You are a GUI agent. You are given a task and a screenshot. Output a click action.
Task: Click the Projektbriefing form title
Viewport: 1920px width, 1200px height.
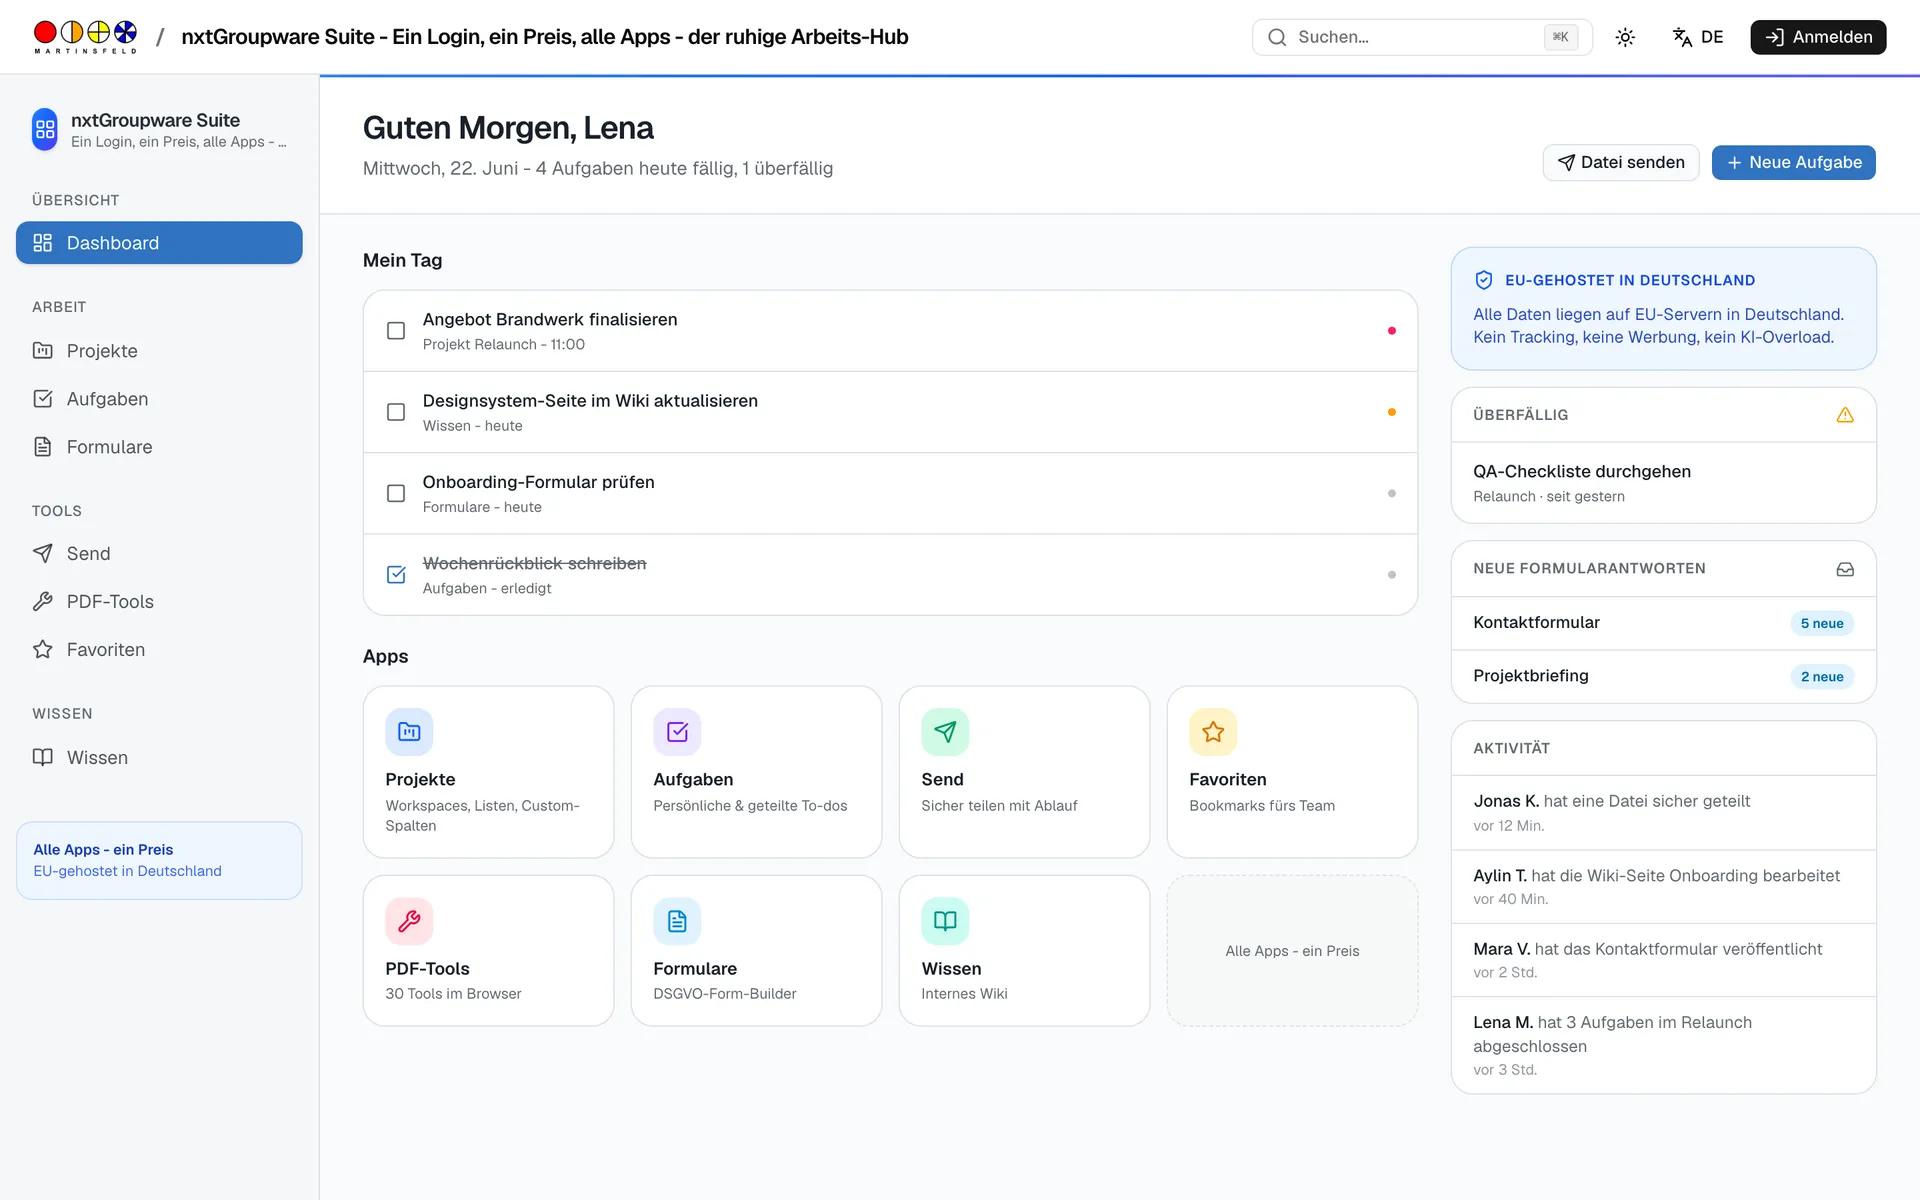1530,676
